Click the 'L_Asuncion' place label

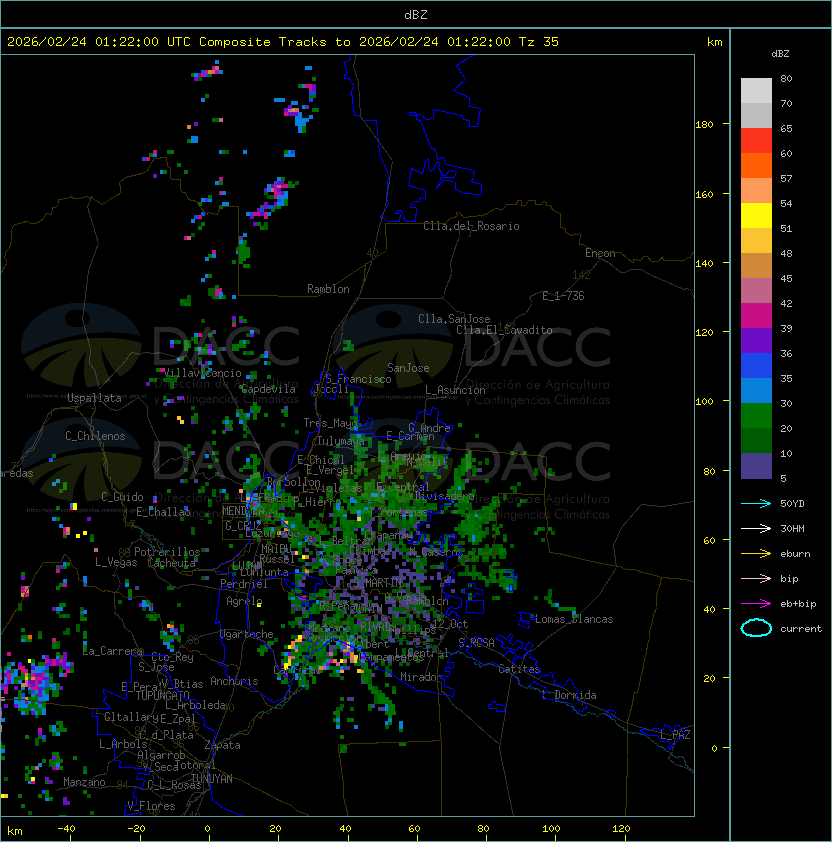pyautogui.click(x=455, y=390)
